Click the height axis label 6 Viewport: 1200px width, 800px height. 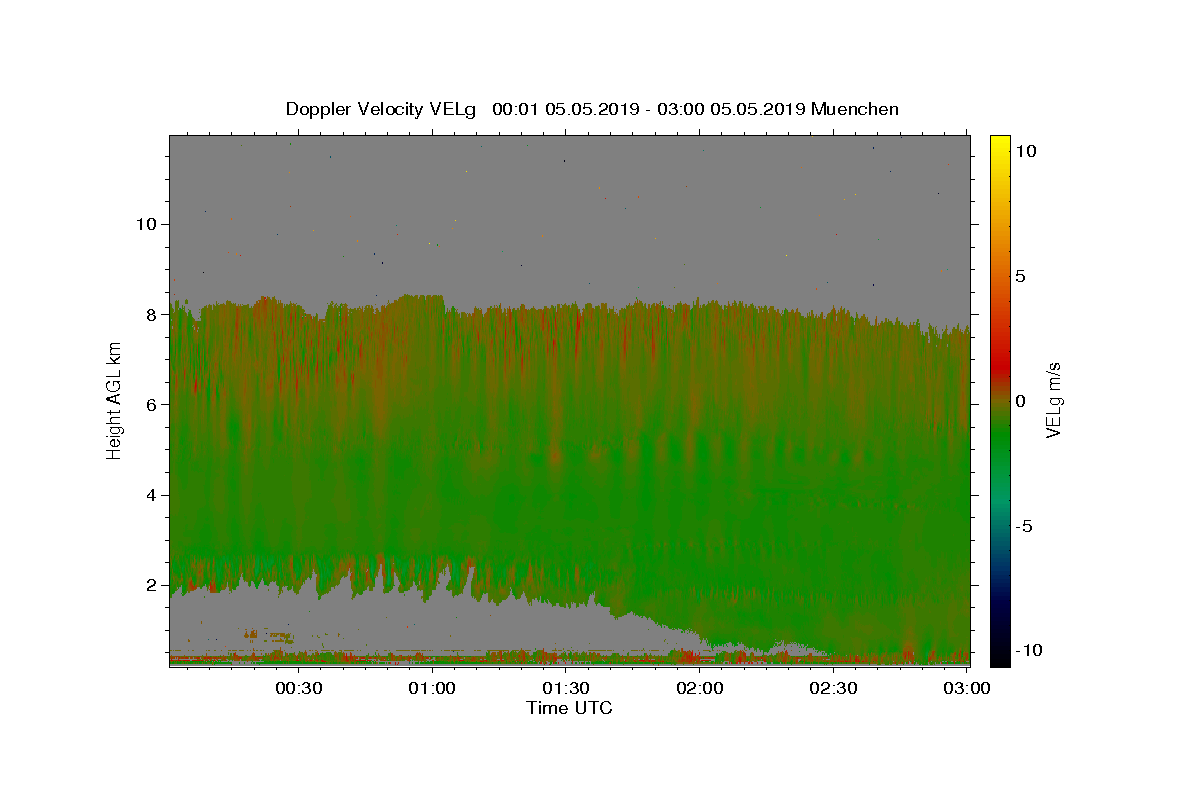tap(150, 404)
